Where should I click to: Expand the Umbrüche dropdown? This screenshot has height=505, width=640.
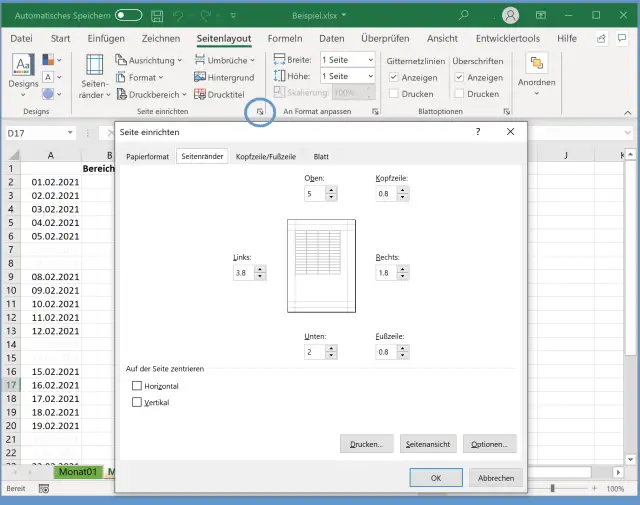pos(226,60)
